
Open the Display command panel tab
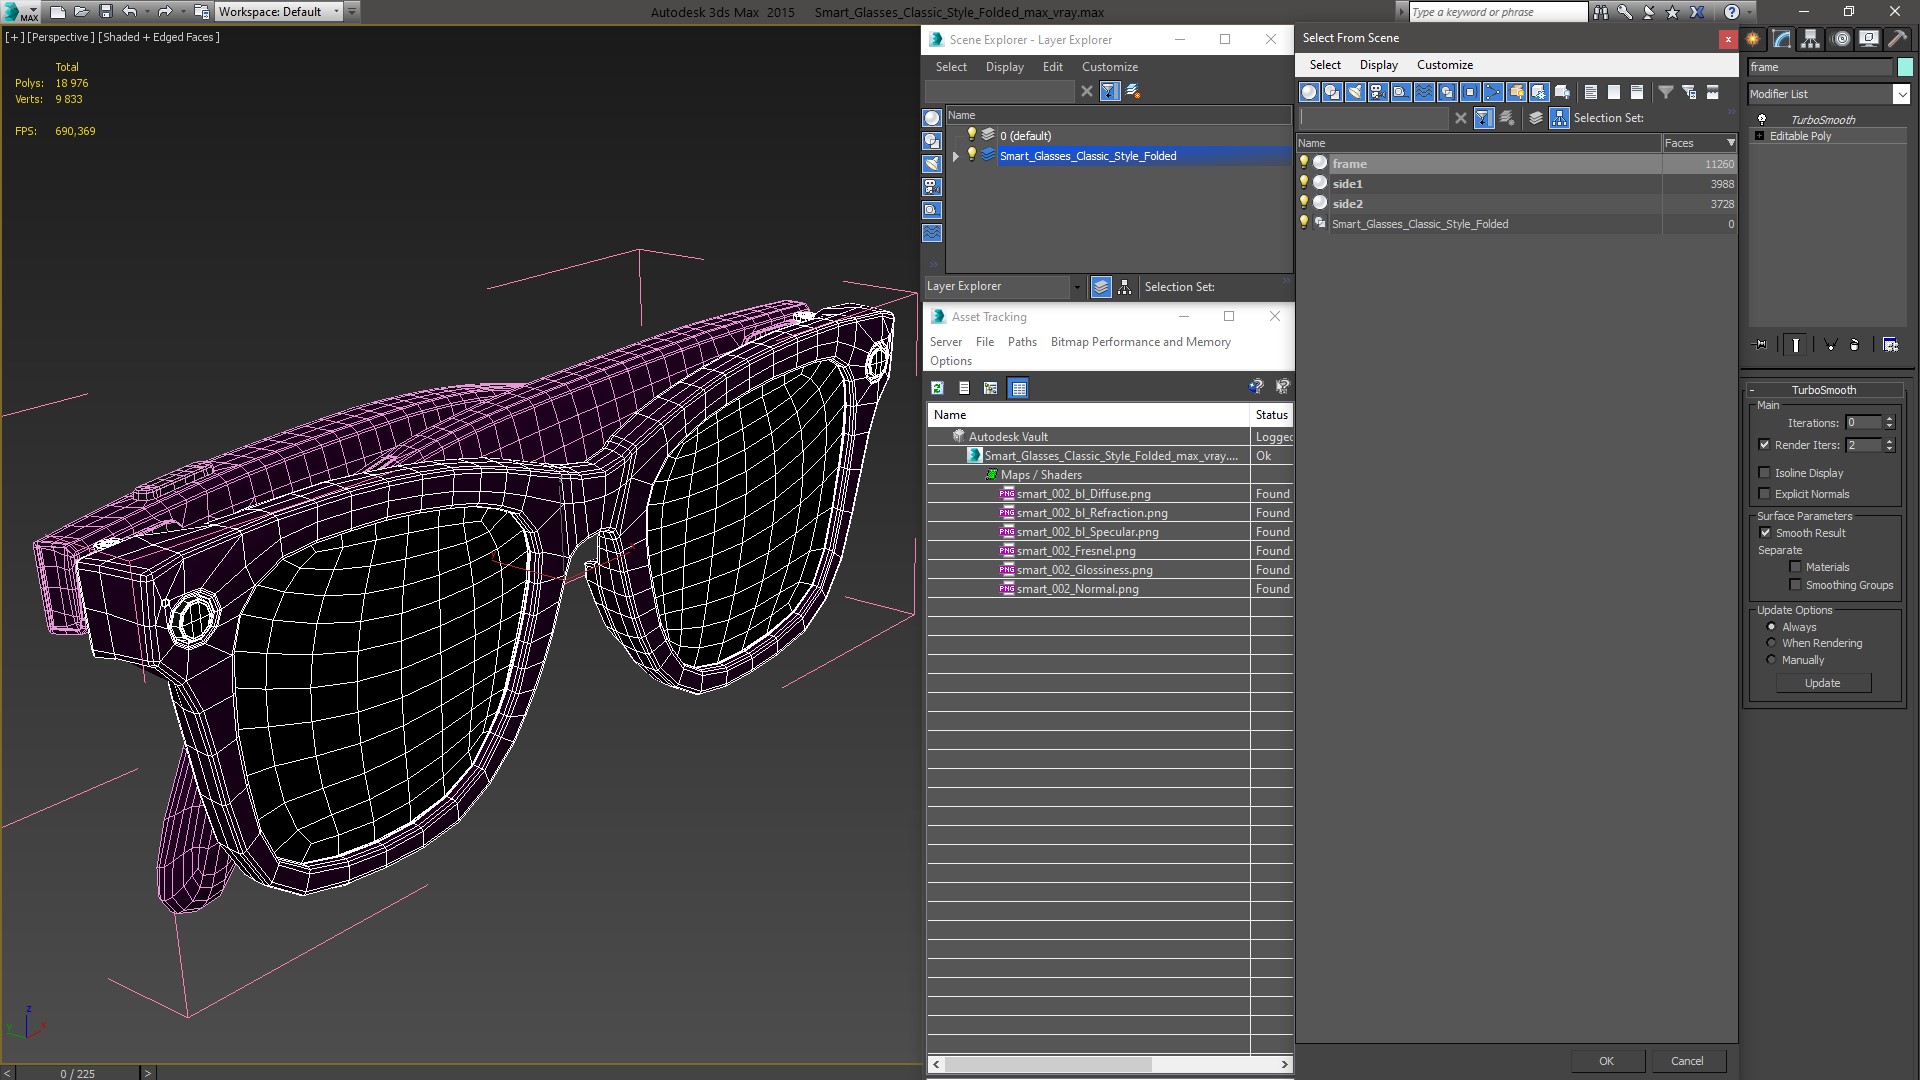pos(1868,39)
